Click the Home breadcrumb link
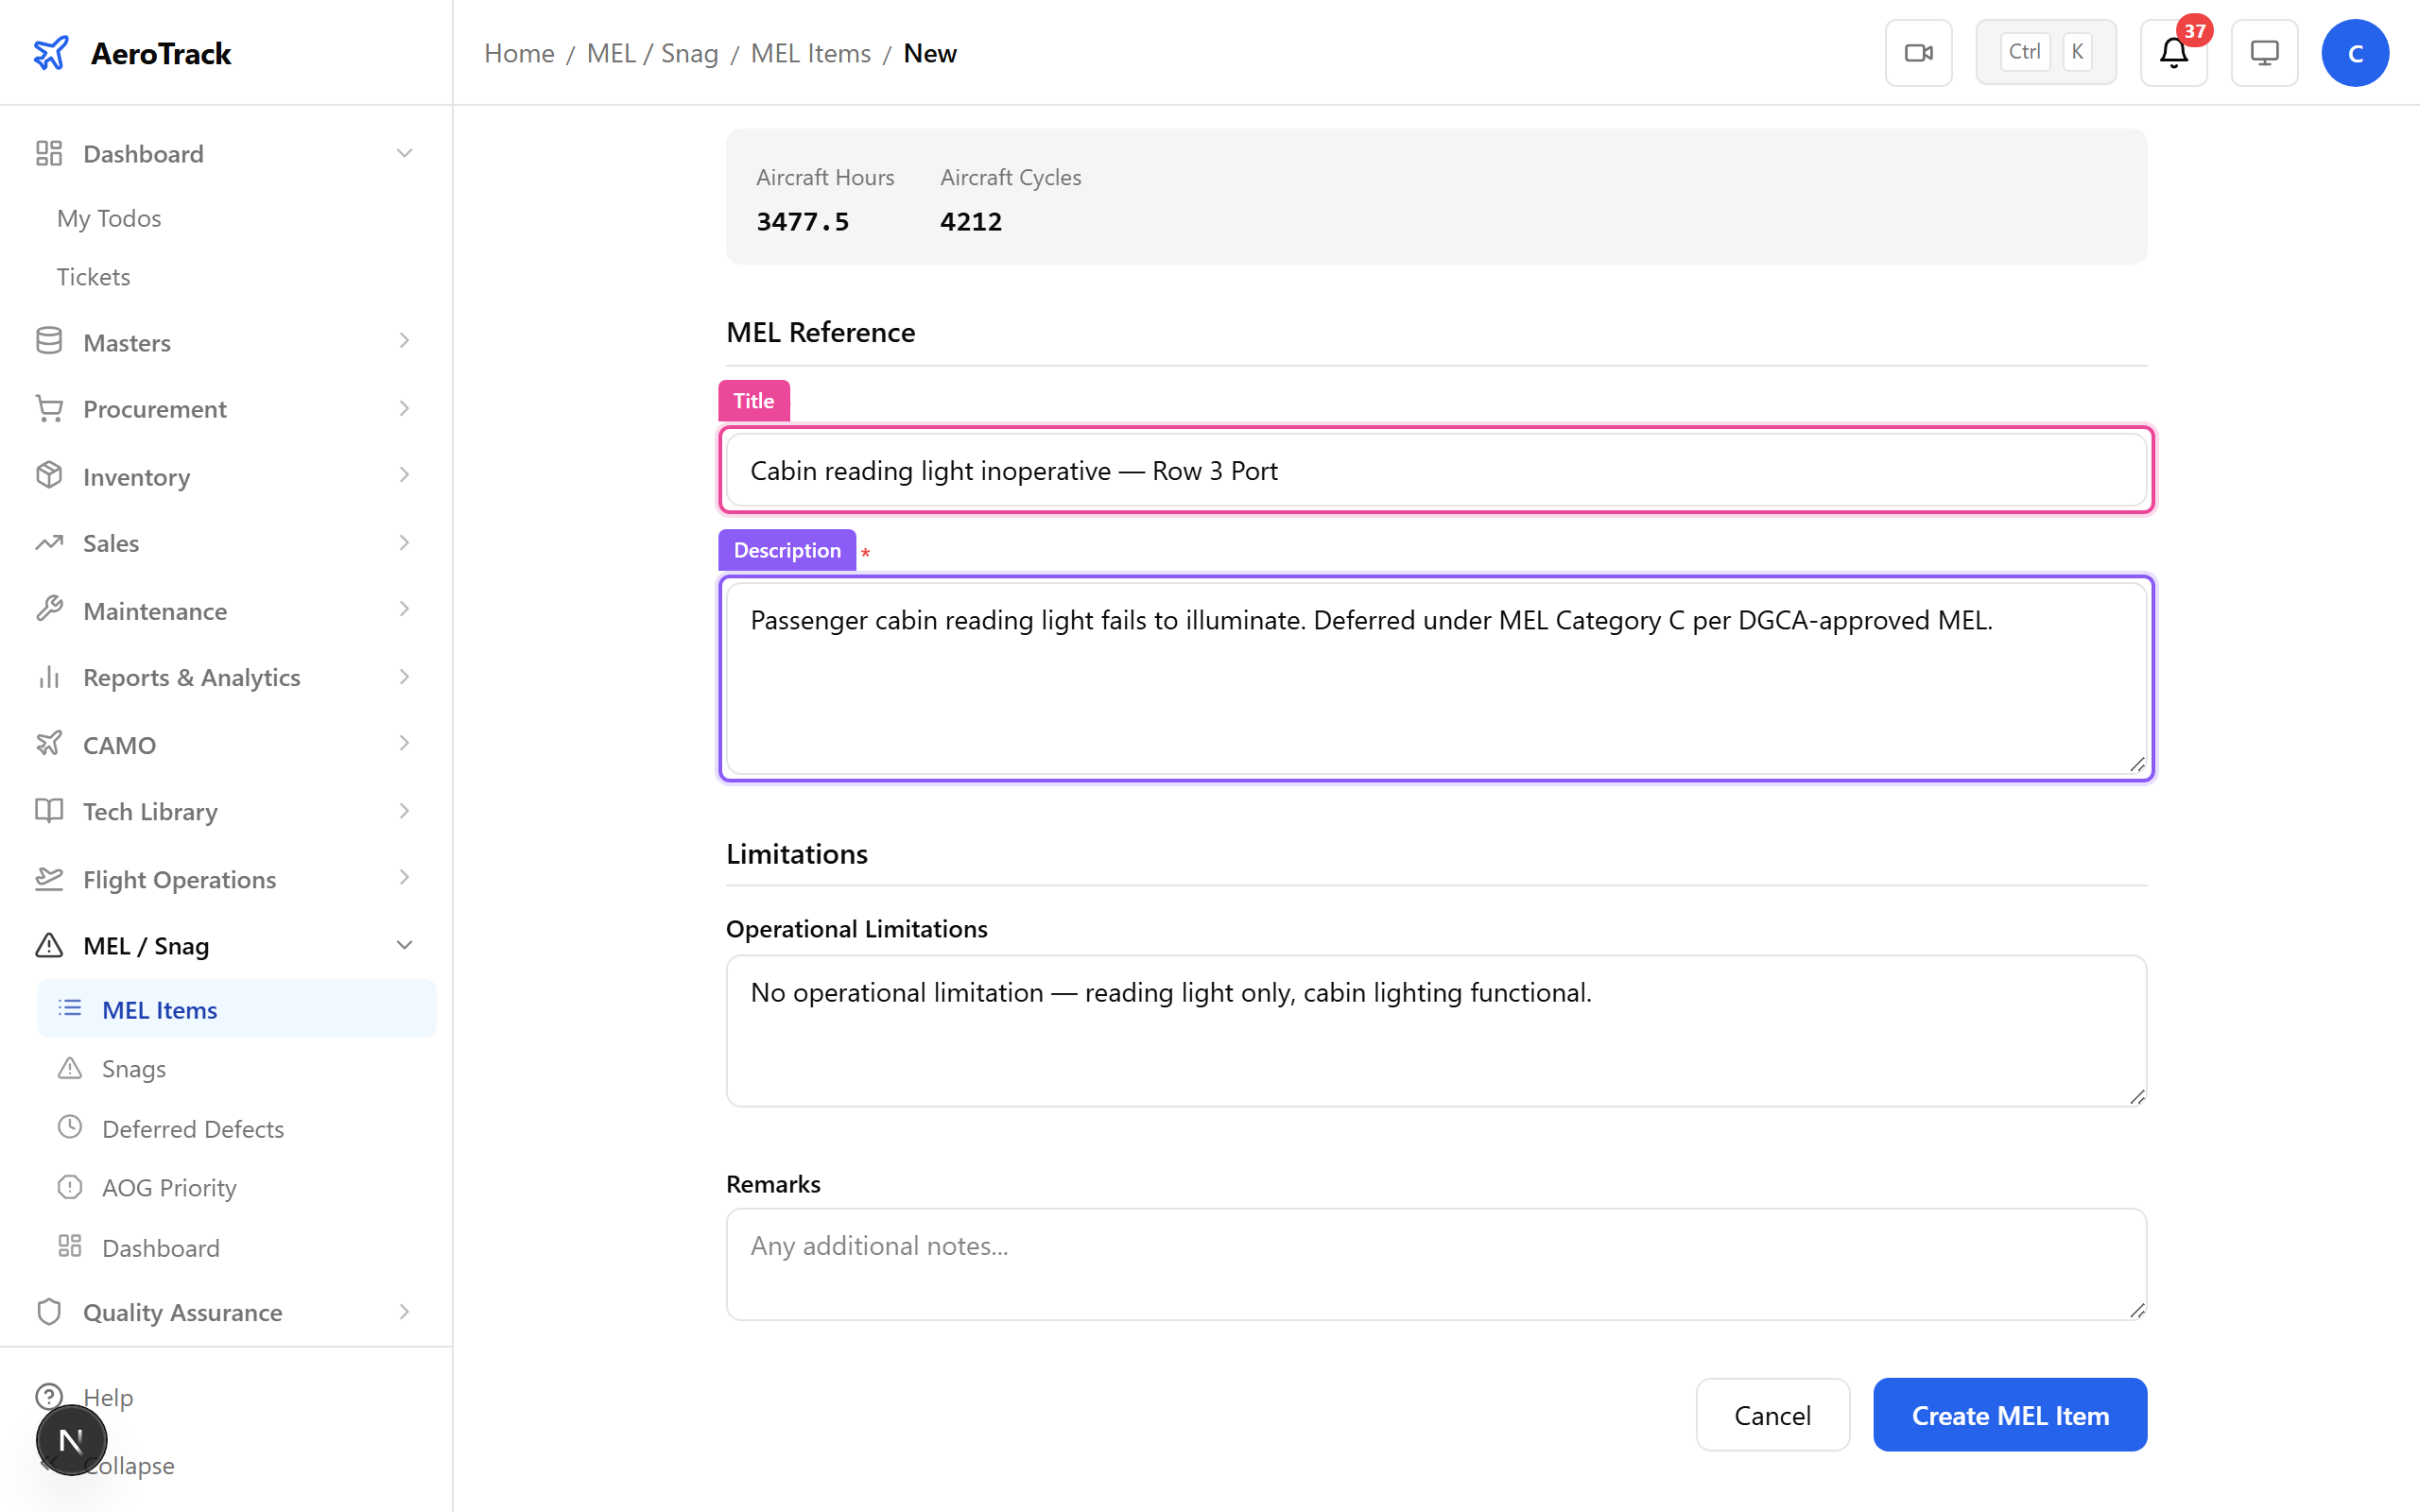 518,53
